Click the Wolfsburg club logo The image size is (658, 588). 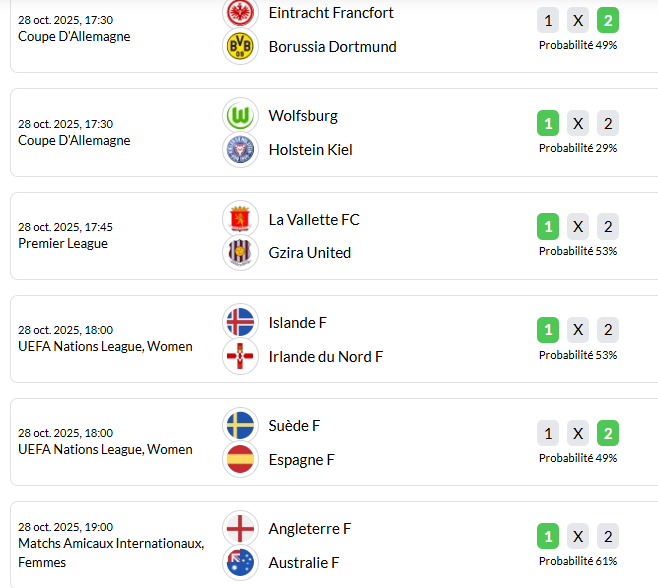pyautogui.click(x=240, y=116)
